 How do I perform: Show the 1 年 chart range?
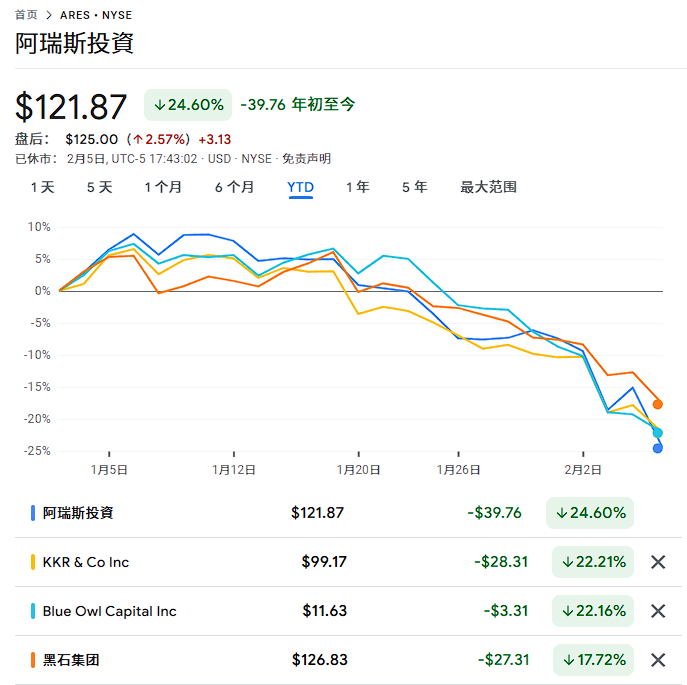click(357, 187)
